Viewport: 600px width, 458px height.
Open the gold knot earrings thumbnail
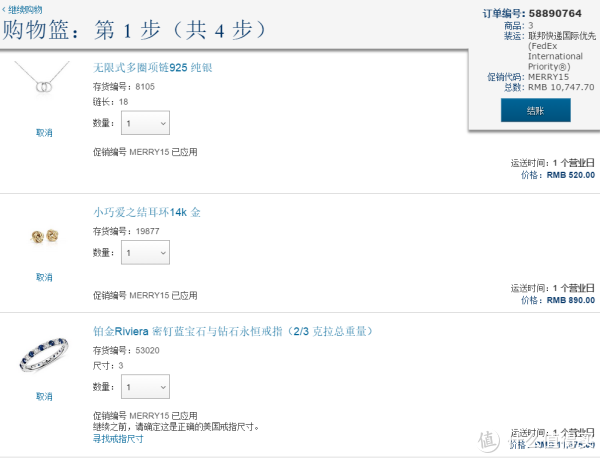pyautogui.click(x=44, y=236)
